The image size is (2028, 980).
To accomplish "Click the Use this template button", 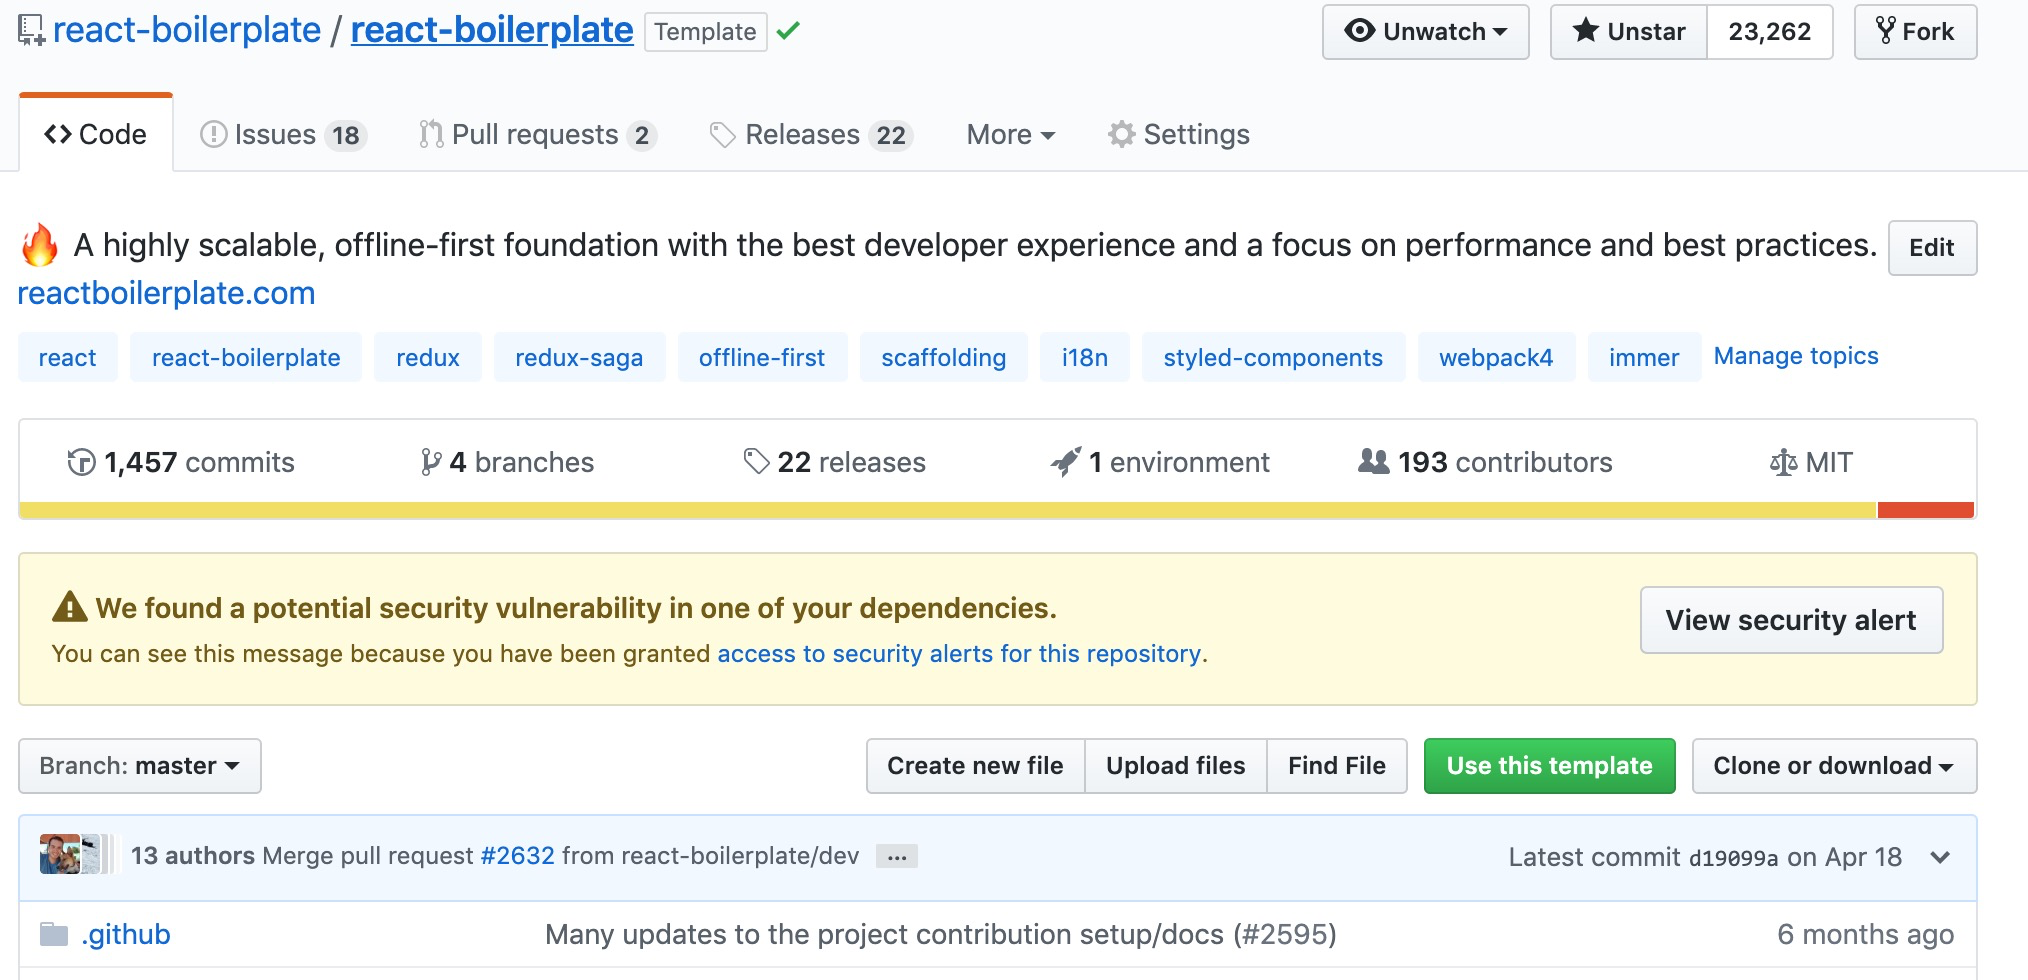I will [x=1549, y=766].
